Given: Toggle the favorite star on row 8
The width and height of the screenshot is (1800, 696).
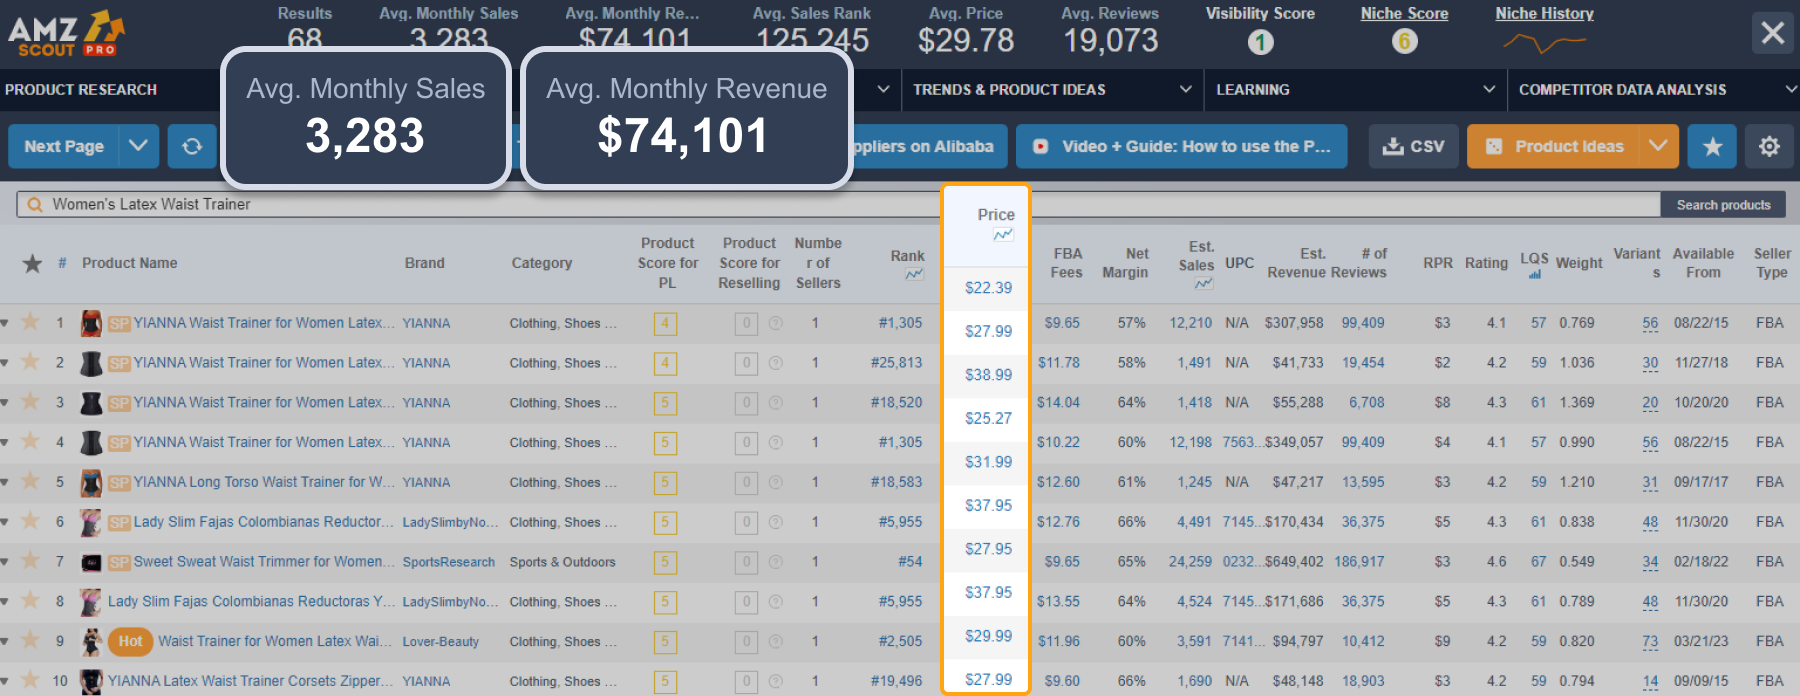Looking at the screenshot, I should pos(31,600).
